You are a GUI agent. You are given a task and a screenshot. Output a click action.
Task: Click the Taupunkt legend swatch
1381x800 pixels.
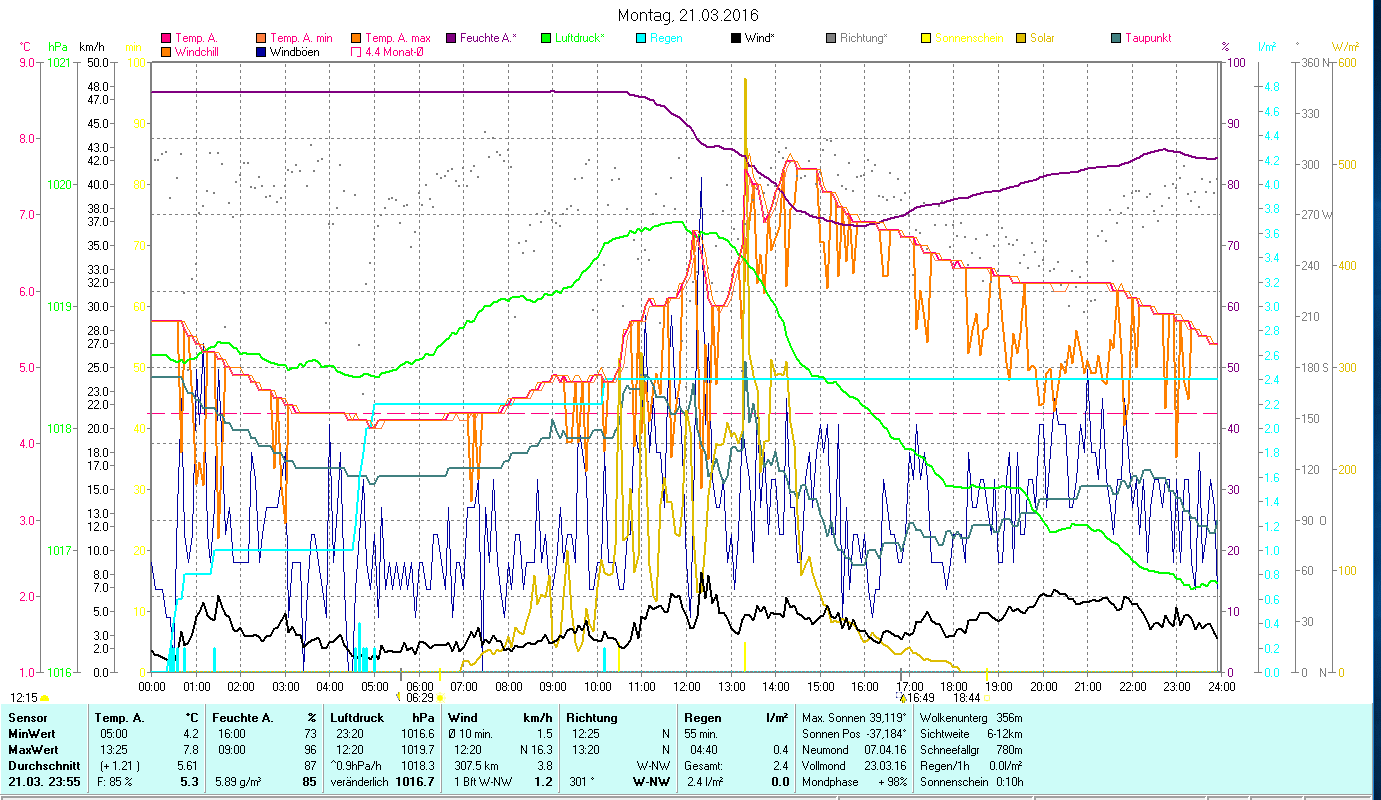[x=1116, y=39]
